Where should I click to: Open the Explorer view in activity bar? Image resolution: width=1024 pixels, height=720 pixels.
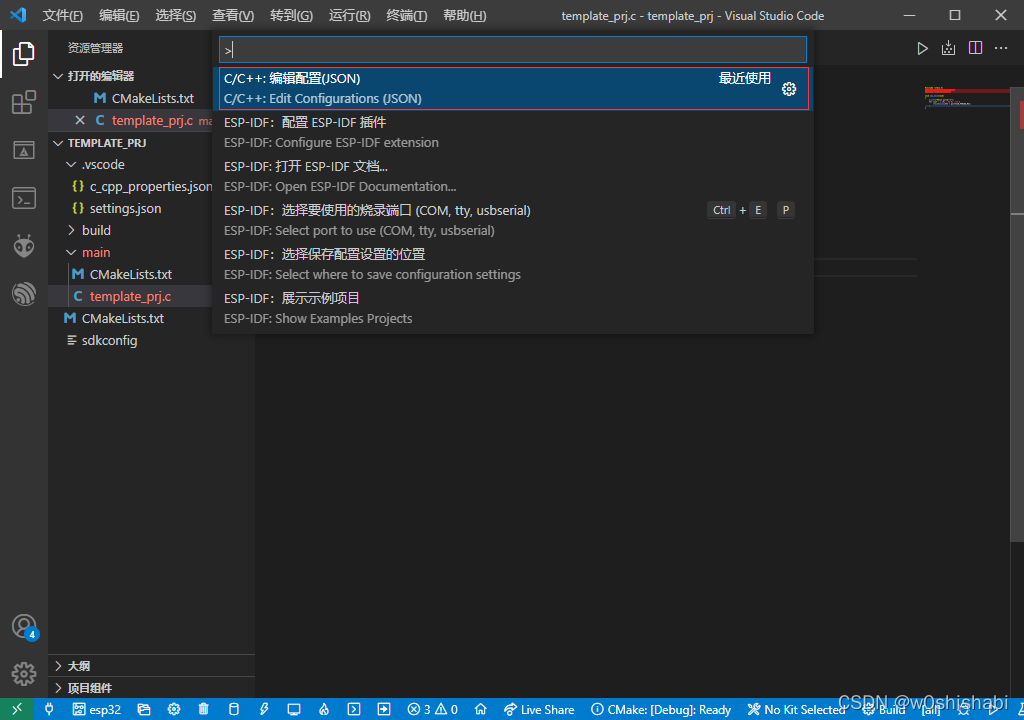24,54
